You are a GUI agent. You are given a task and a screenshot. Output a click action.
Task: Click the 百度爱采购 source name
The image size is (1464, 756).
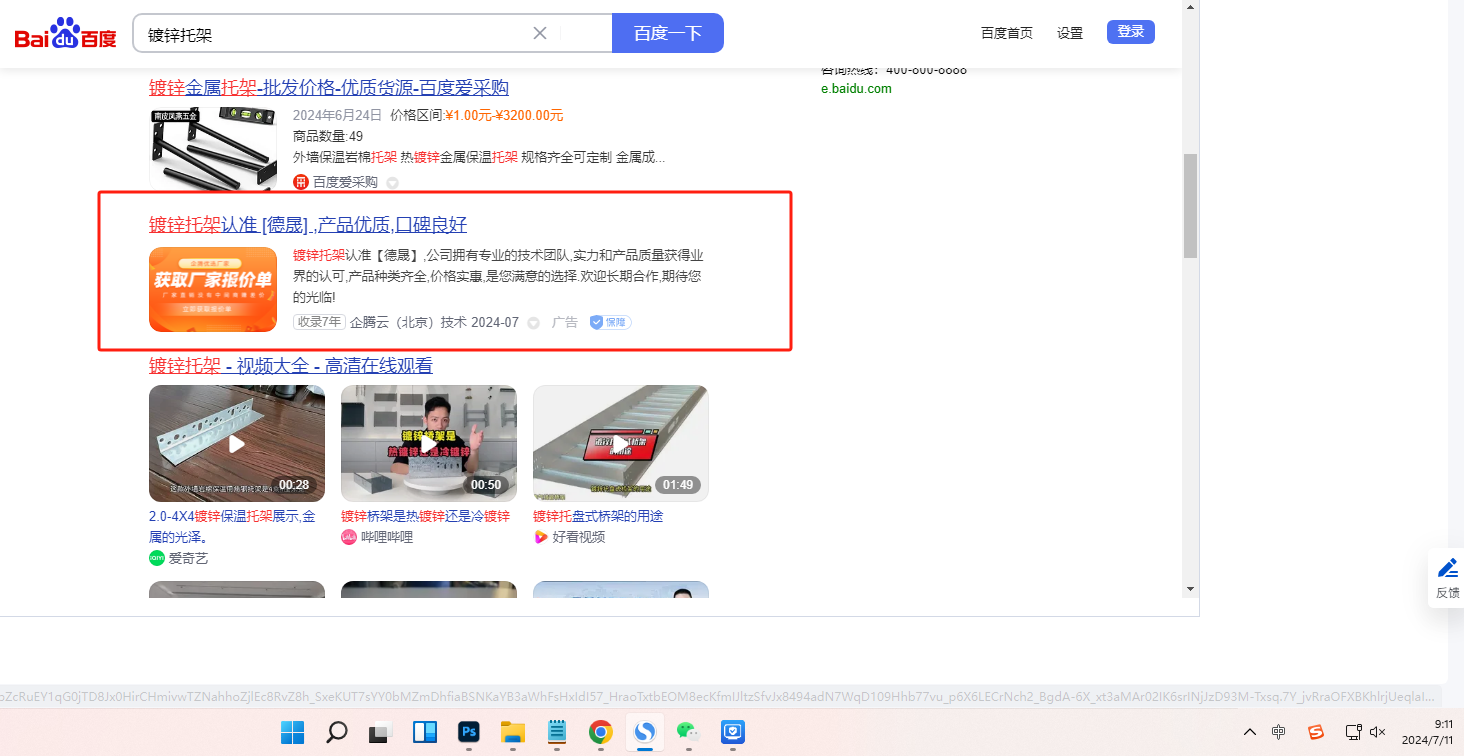(345, 182)
